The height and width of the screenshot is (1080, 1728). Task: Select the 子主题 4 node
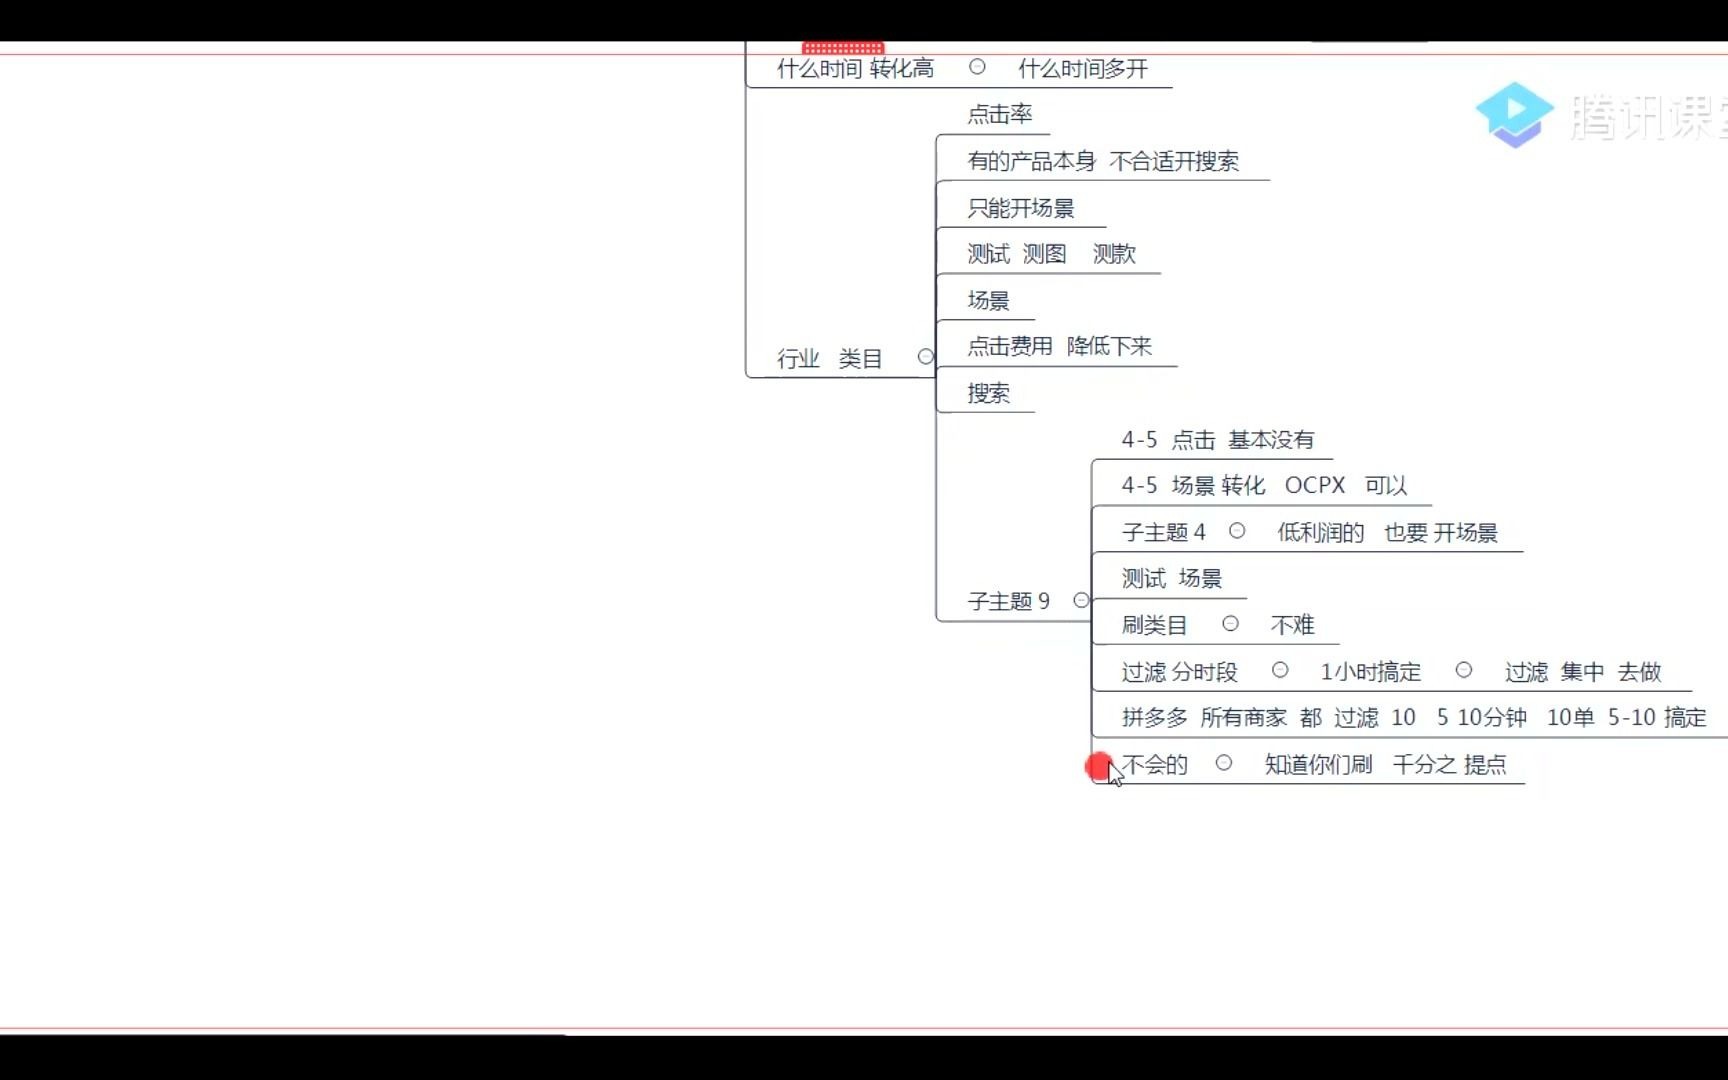tap(1164, 532)
